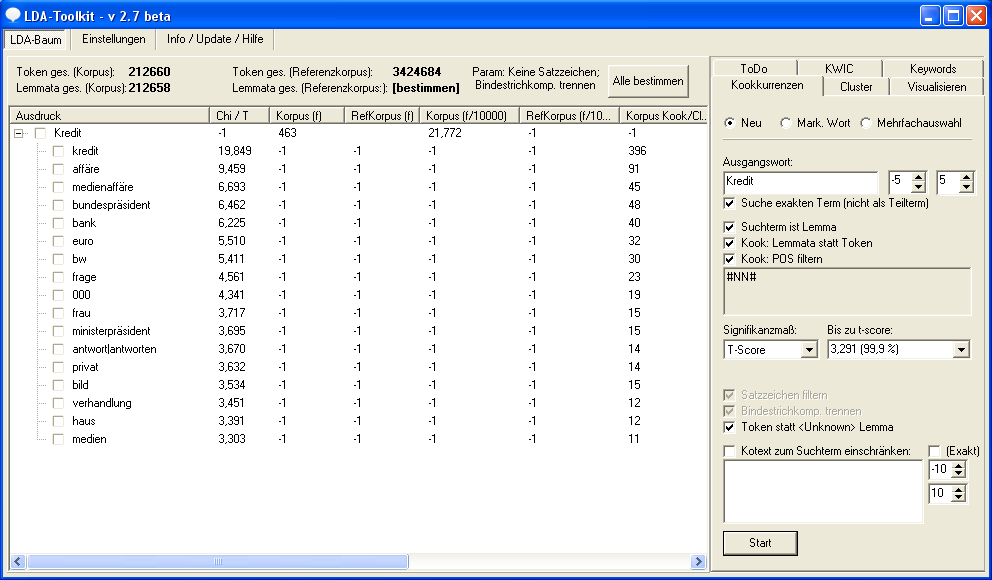Increase the left span value of -5
Screen dimensions: 992x580
coord(919,177)
